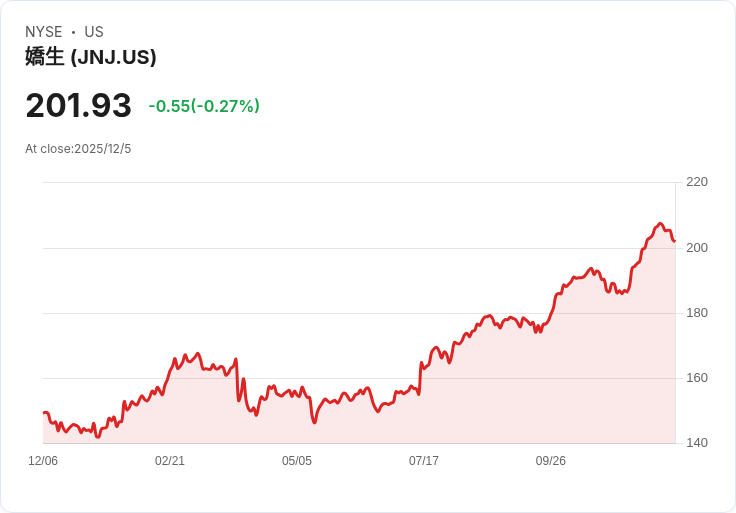Select the 12/06 date on the x-axis
The height and width of the screenshot is (513, 736).
43,461
